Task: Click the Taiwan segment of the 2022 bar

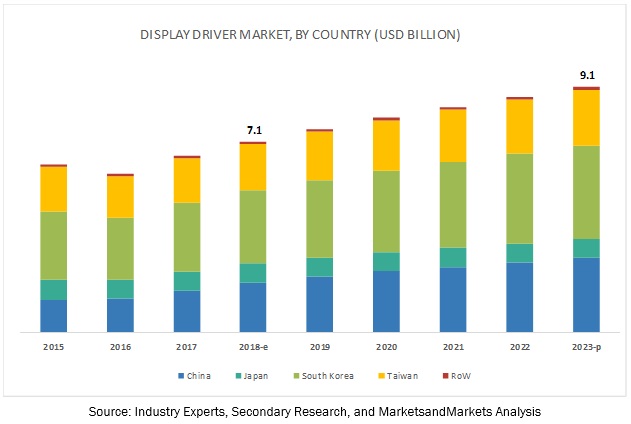Action: coord(519,127)
